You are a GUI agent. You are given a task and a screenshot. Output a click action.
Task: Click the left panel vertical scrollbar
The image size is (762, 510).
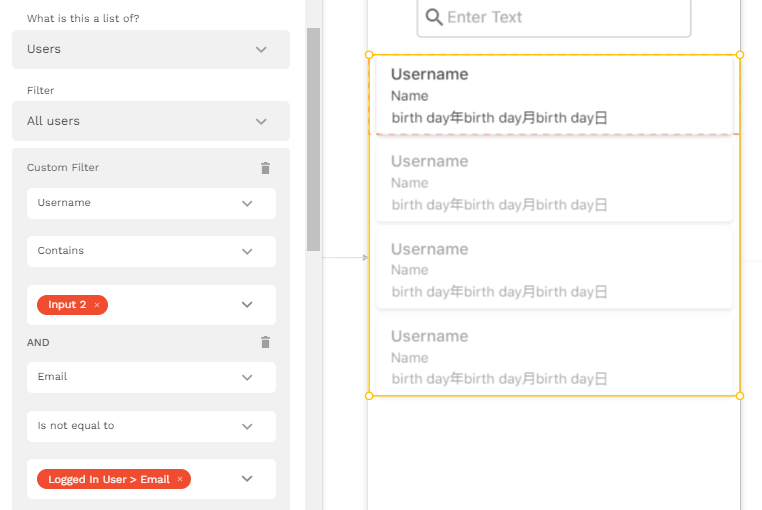click(313, 140)
